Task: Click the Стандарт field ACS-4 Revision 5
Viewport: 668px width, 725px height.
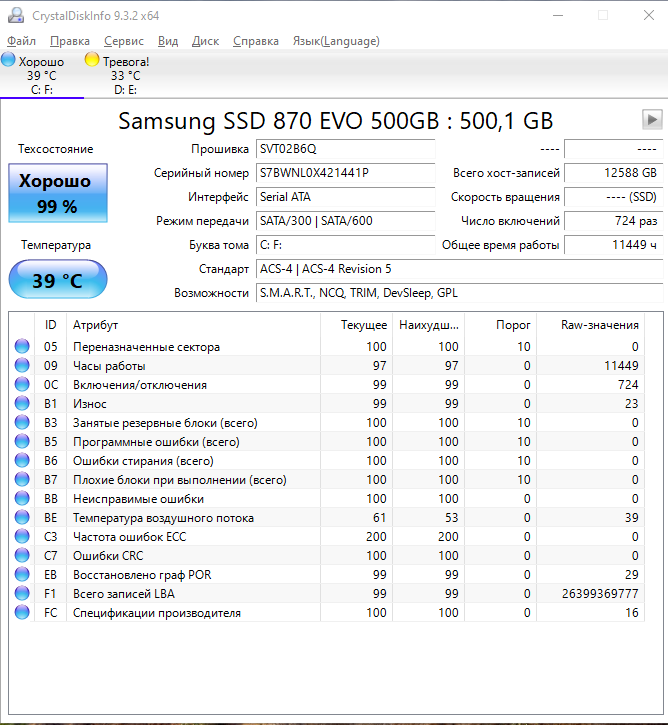Action: (x=460, y=269)
